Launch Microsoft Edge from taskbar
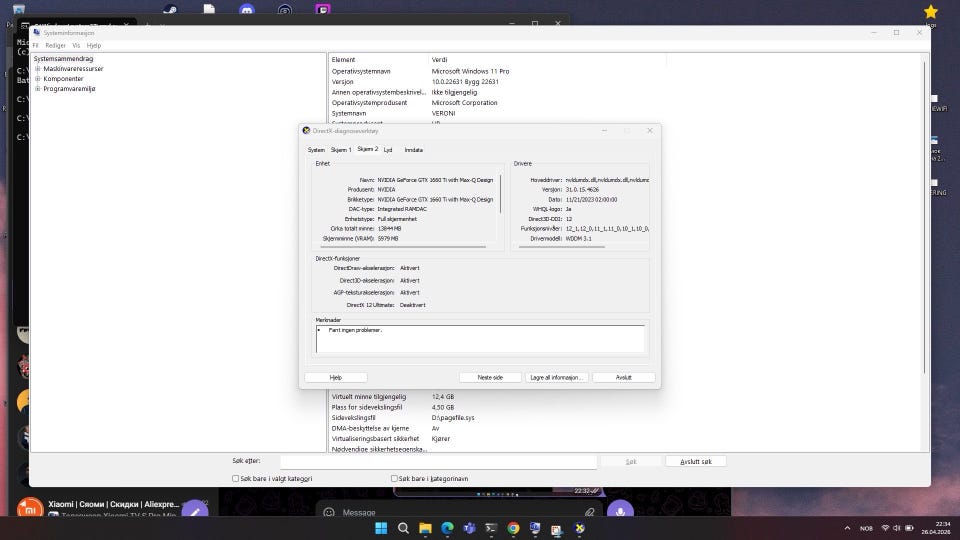 click(447, 528)
